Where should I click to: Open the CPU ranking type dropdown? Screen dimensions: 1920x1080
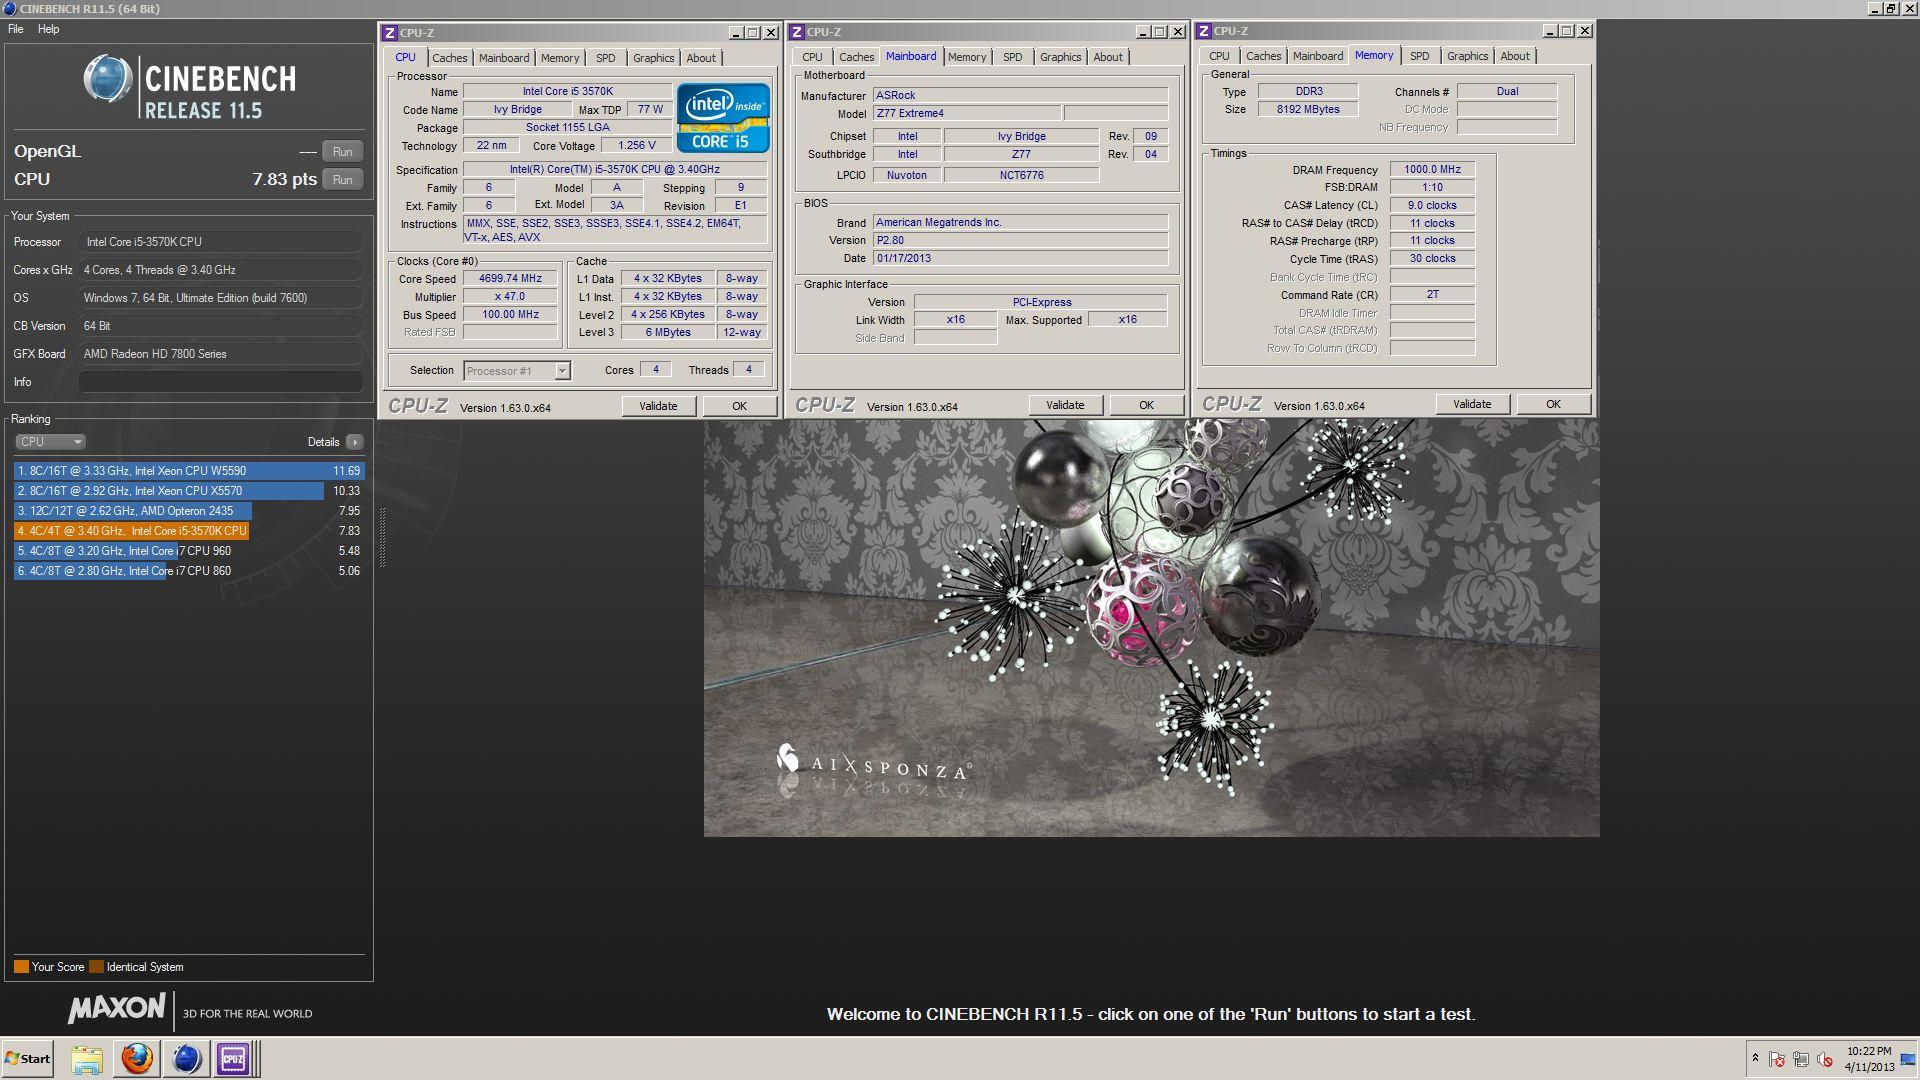pyautogui.click(x=50, y=442)
